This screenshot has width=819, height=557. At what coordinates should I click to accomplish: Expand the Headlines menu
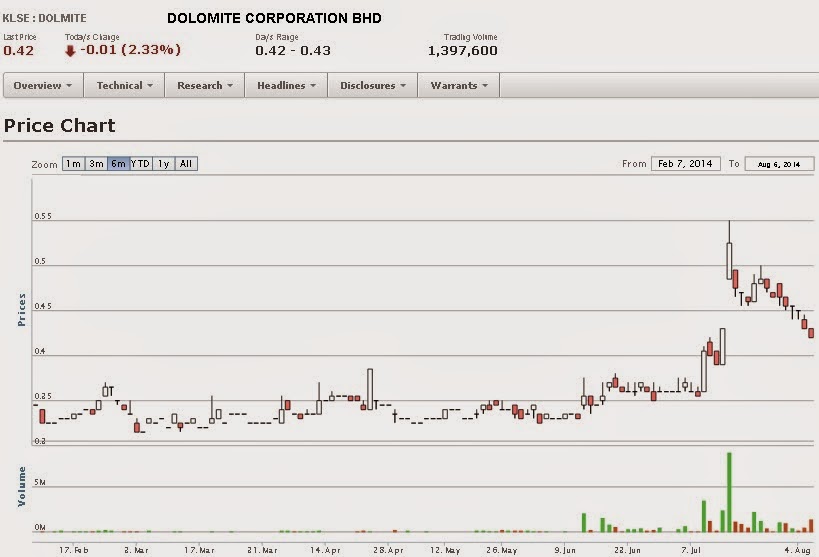pyautogui.click(x=286, y=85)
